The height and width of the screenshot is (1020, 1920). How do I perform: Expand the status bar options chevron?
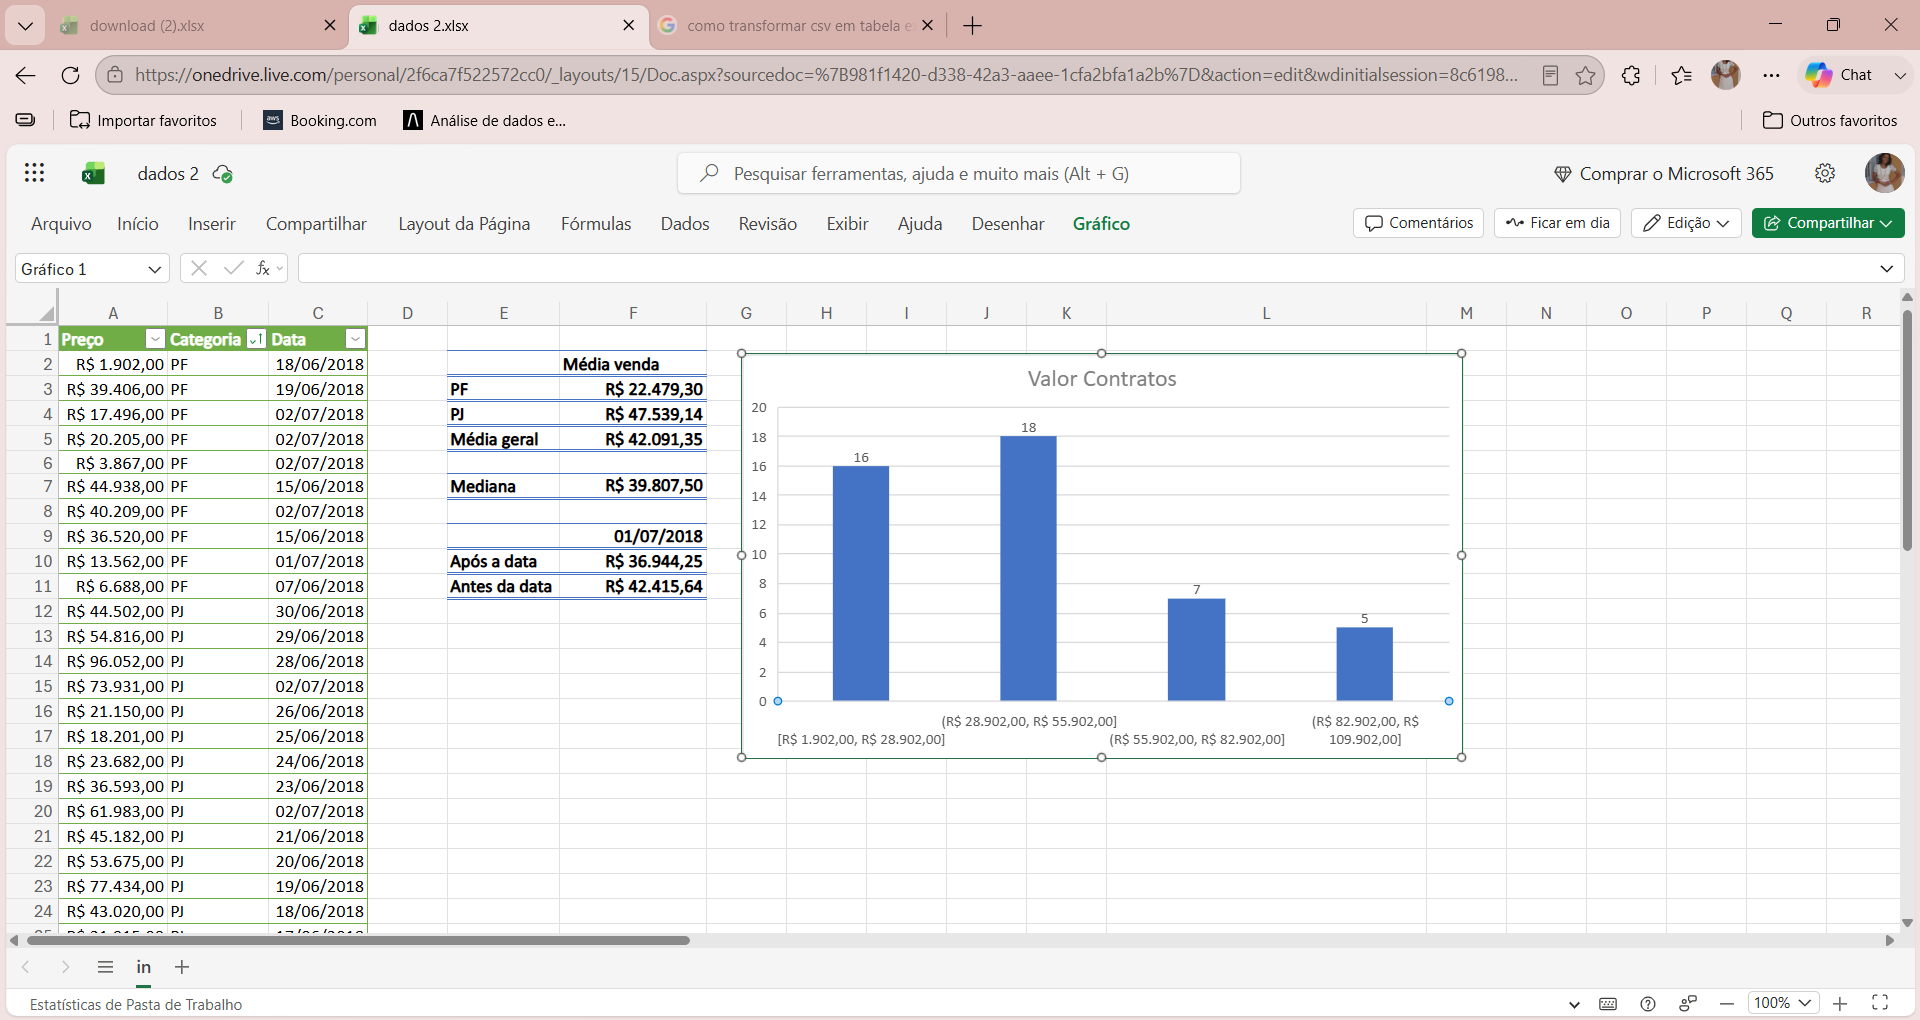click(1575, 1004)
